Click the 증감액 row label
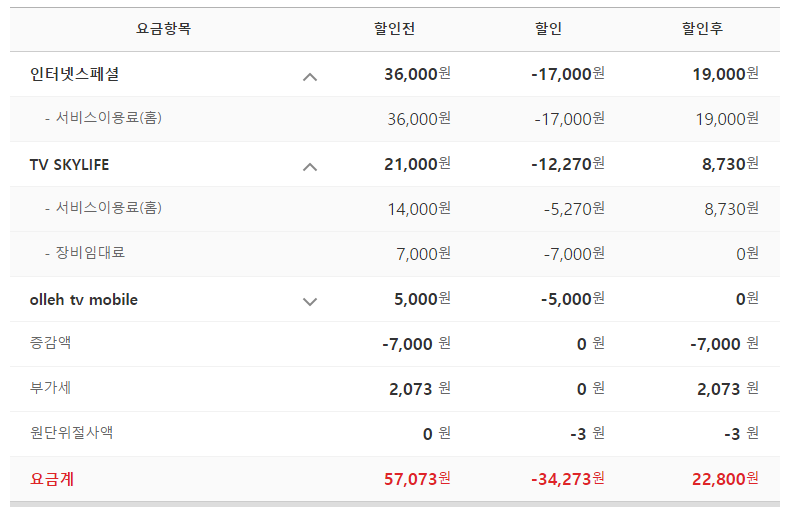The height and width of the screenshot is (507, 790). (51, 343)
